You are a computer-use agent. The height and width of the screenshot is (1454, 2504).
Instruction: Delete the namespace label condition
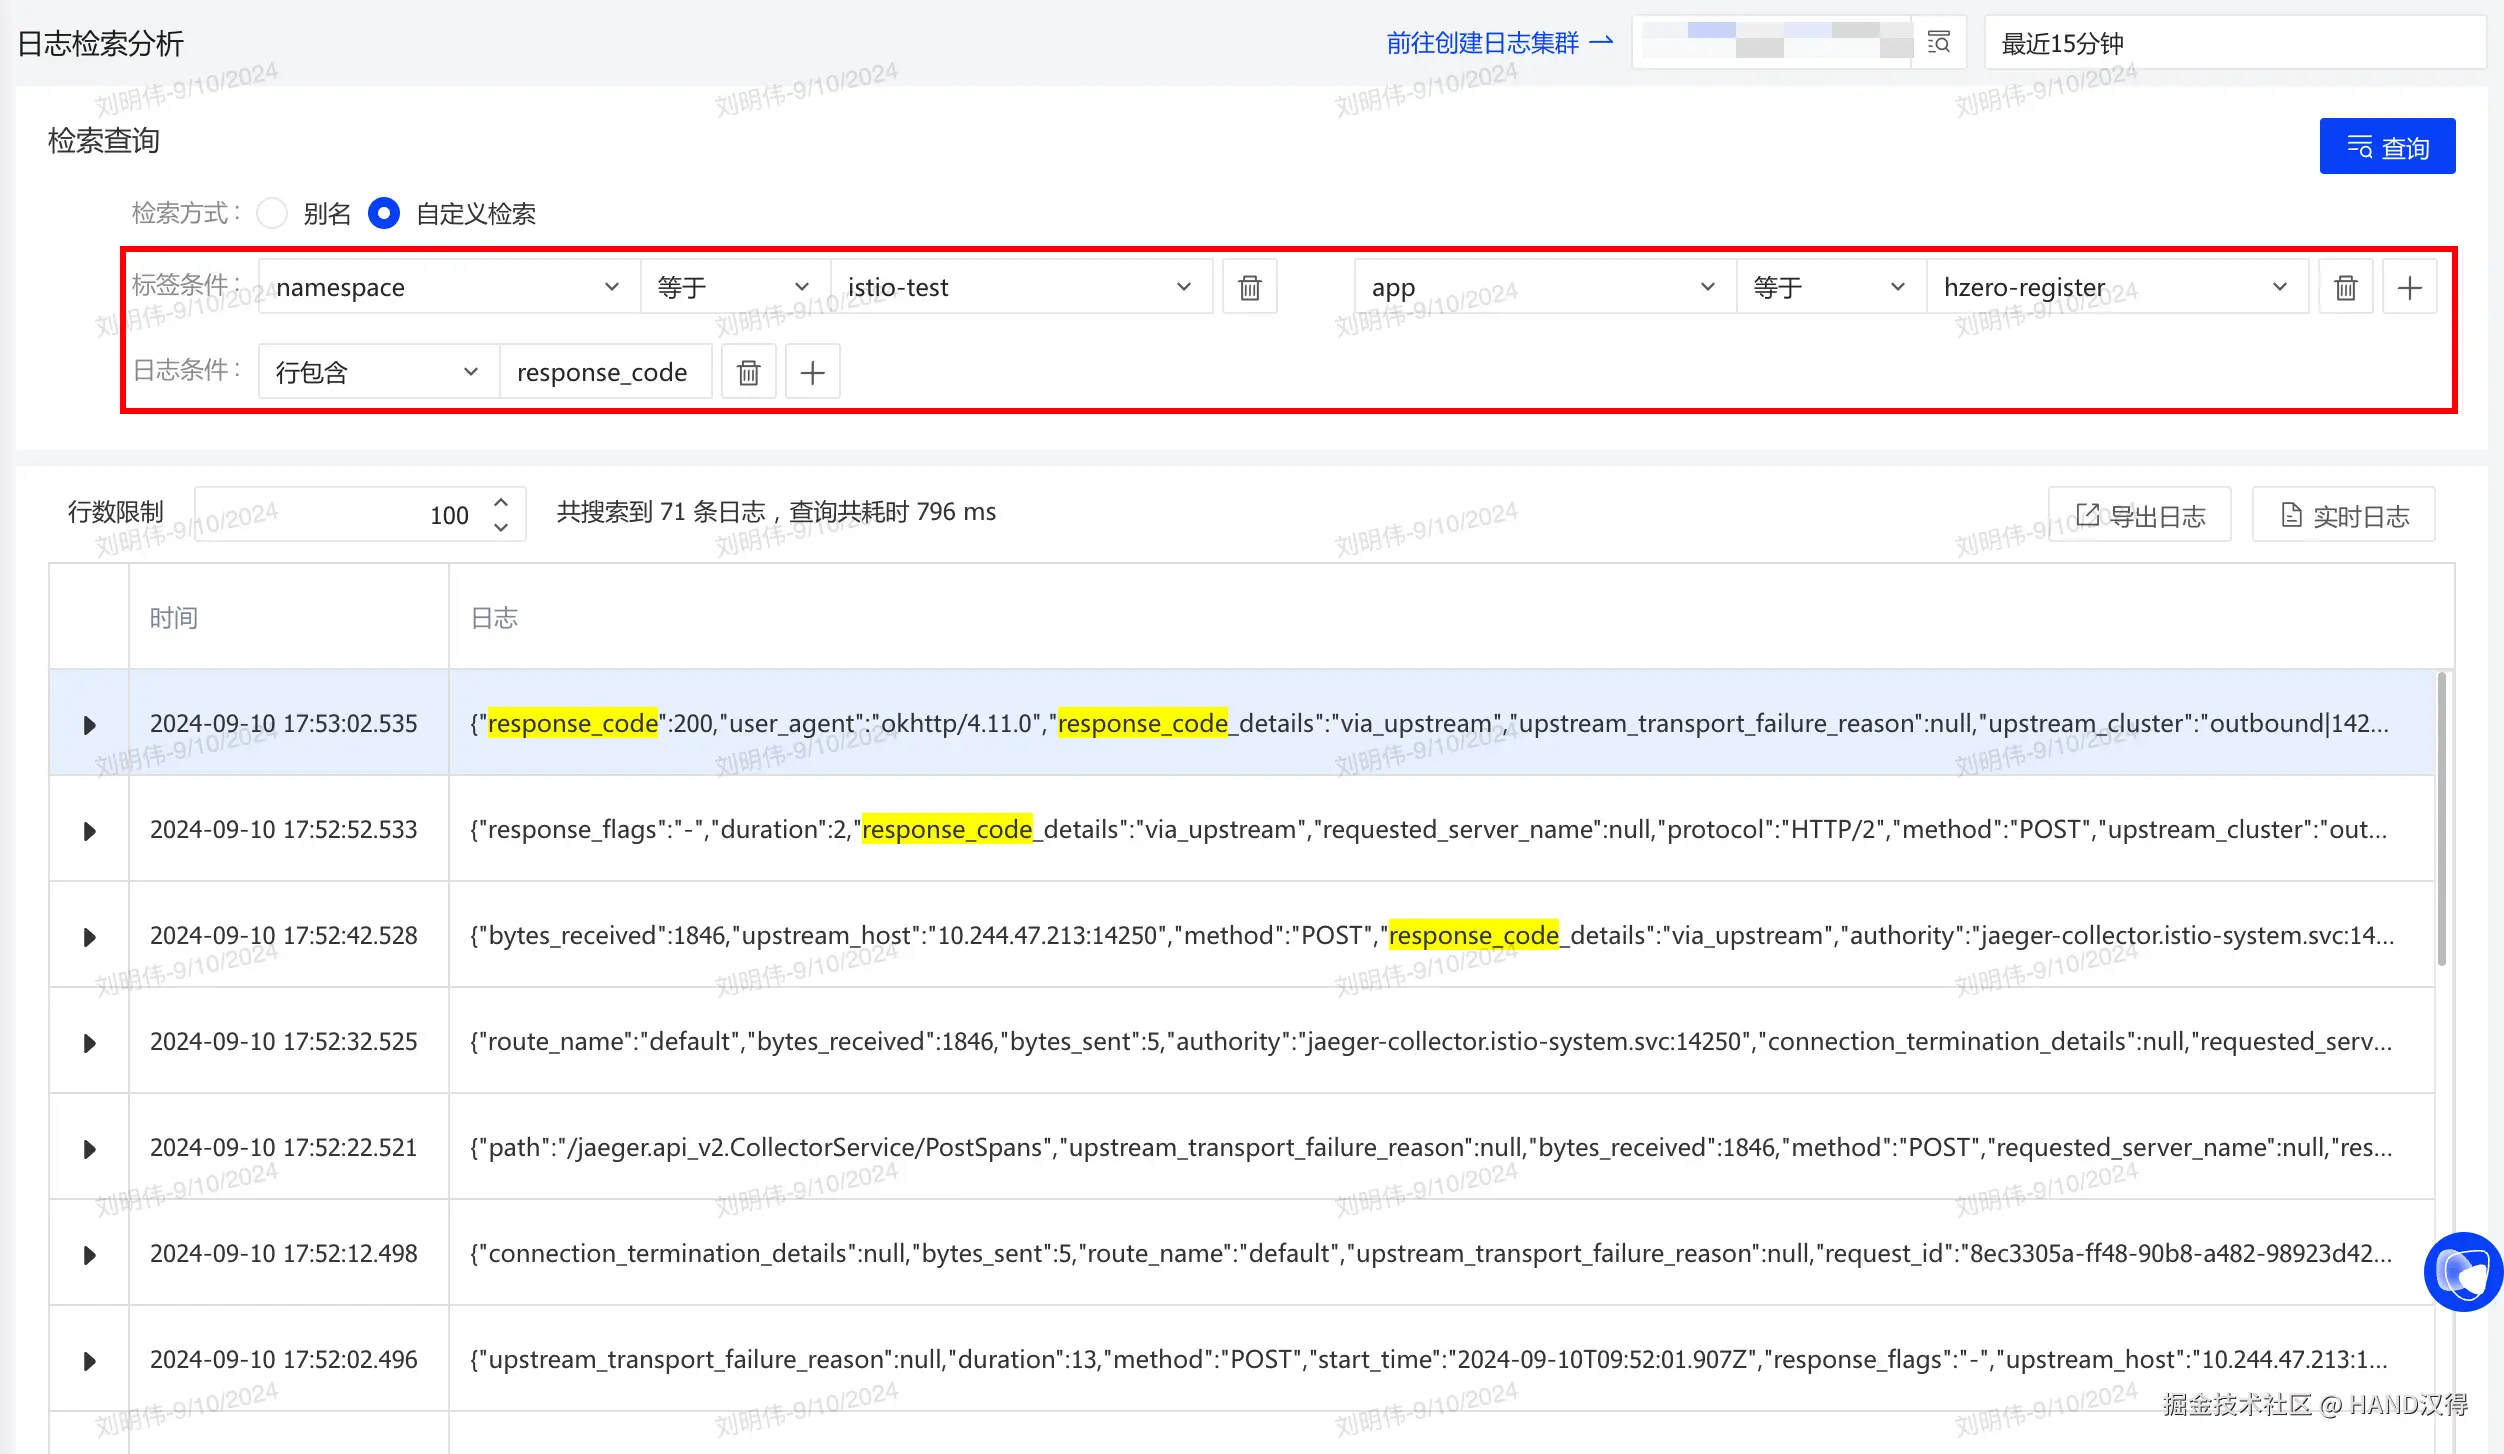(x=1249, y=288)
